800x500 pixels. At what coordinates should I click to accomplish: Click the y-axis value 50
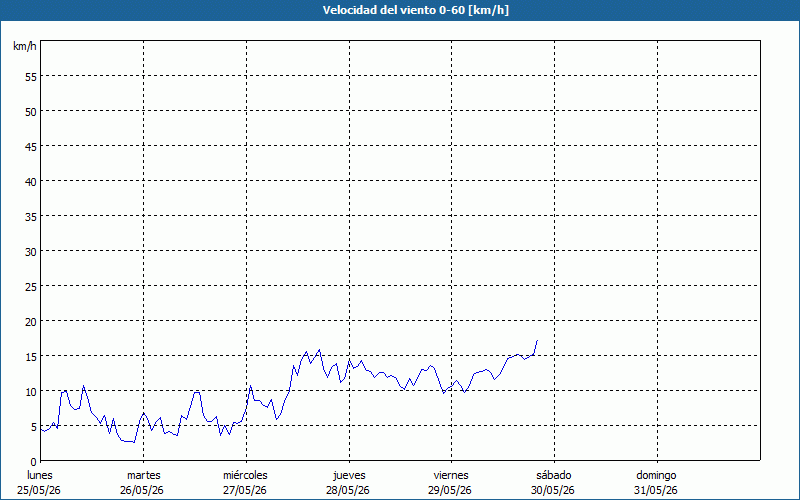click(x=31, y=112)
